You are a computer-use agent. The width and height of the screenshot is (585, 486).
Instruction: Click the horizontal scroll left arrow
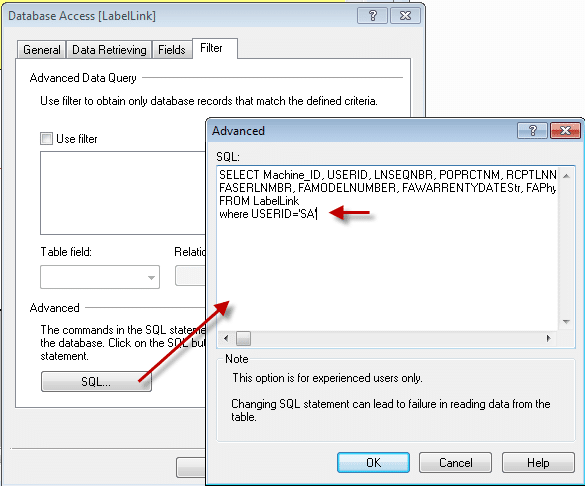point(226,338)
